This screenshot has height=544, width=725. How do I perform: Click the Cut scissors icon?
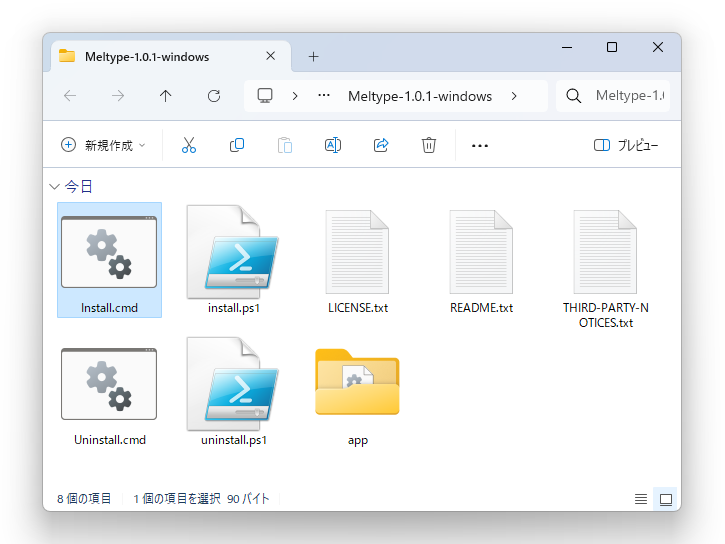click(189, 145)
